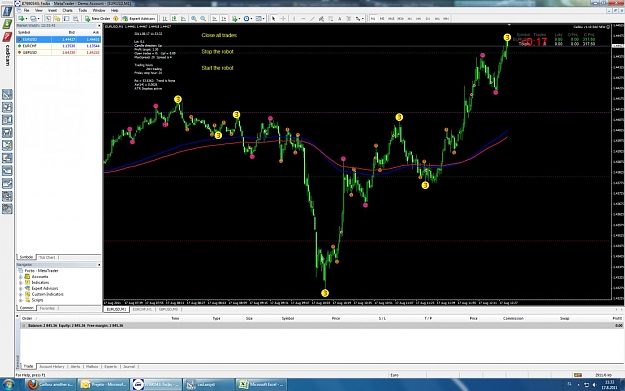Image resolution: width=625 pixels, height=391 pixels.
Task: Open the Insert menu
Action: pyautogui.click(x=52, y=10)
